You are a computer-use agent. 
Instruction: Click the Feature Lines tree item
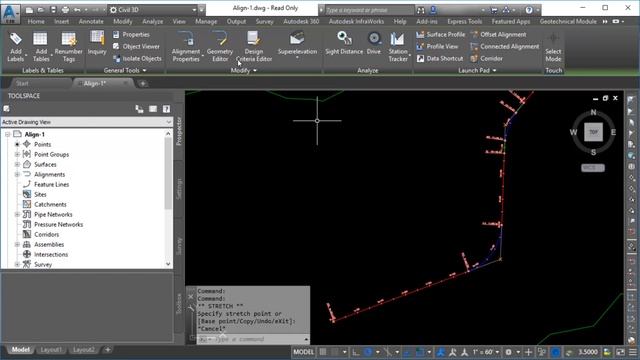[x=51, y=184]
